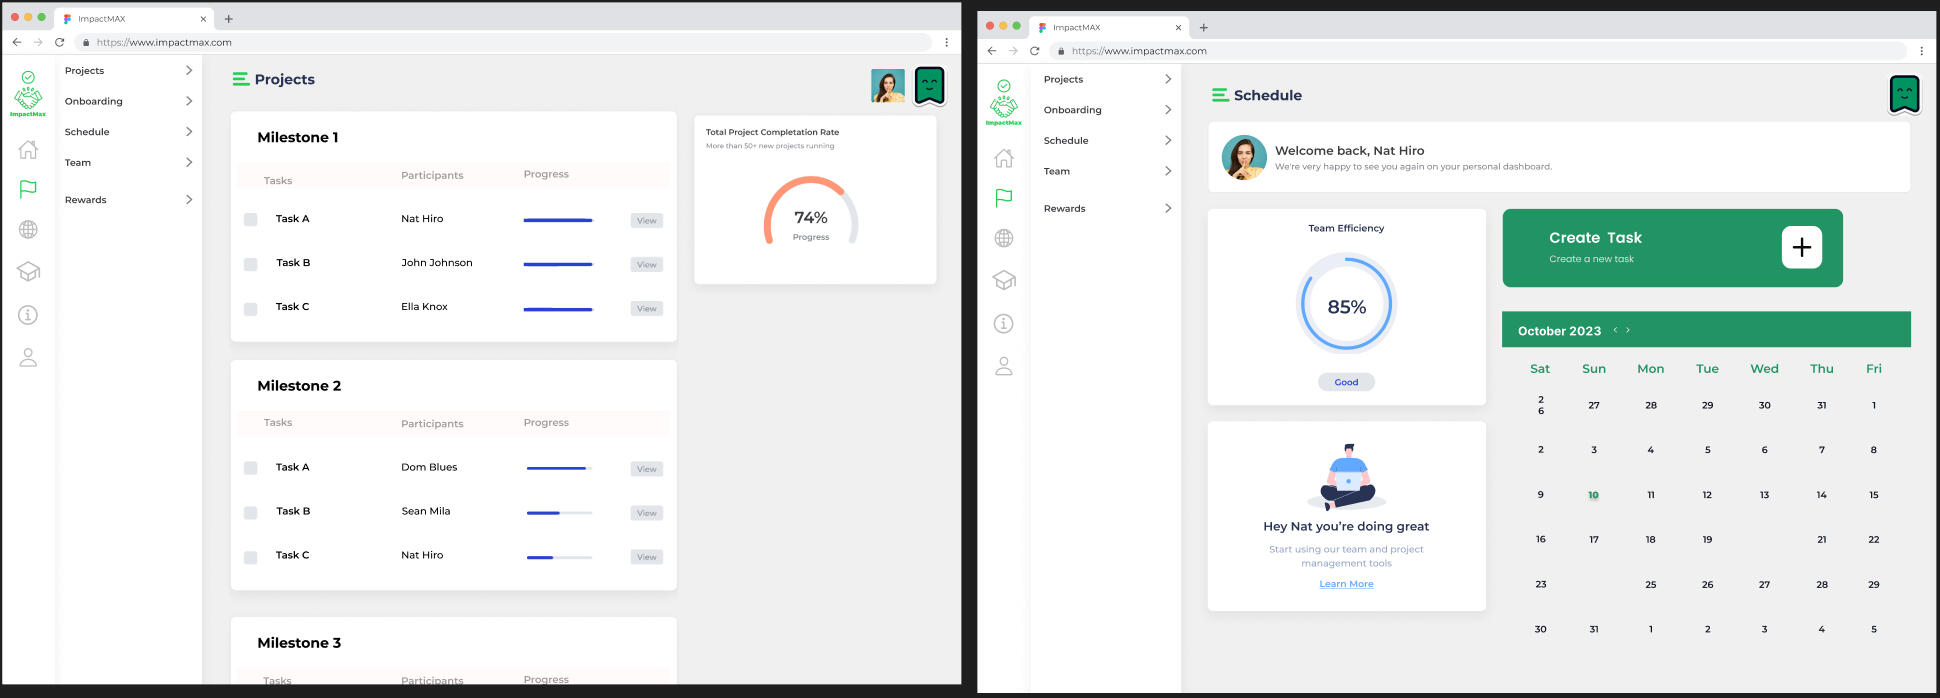The height and width of the screenshot is (698, 1940).
Task: Open new tab in Projects browser window
Action: tap(228, 19)
